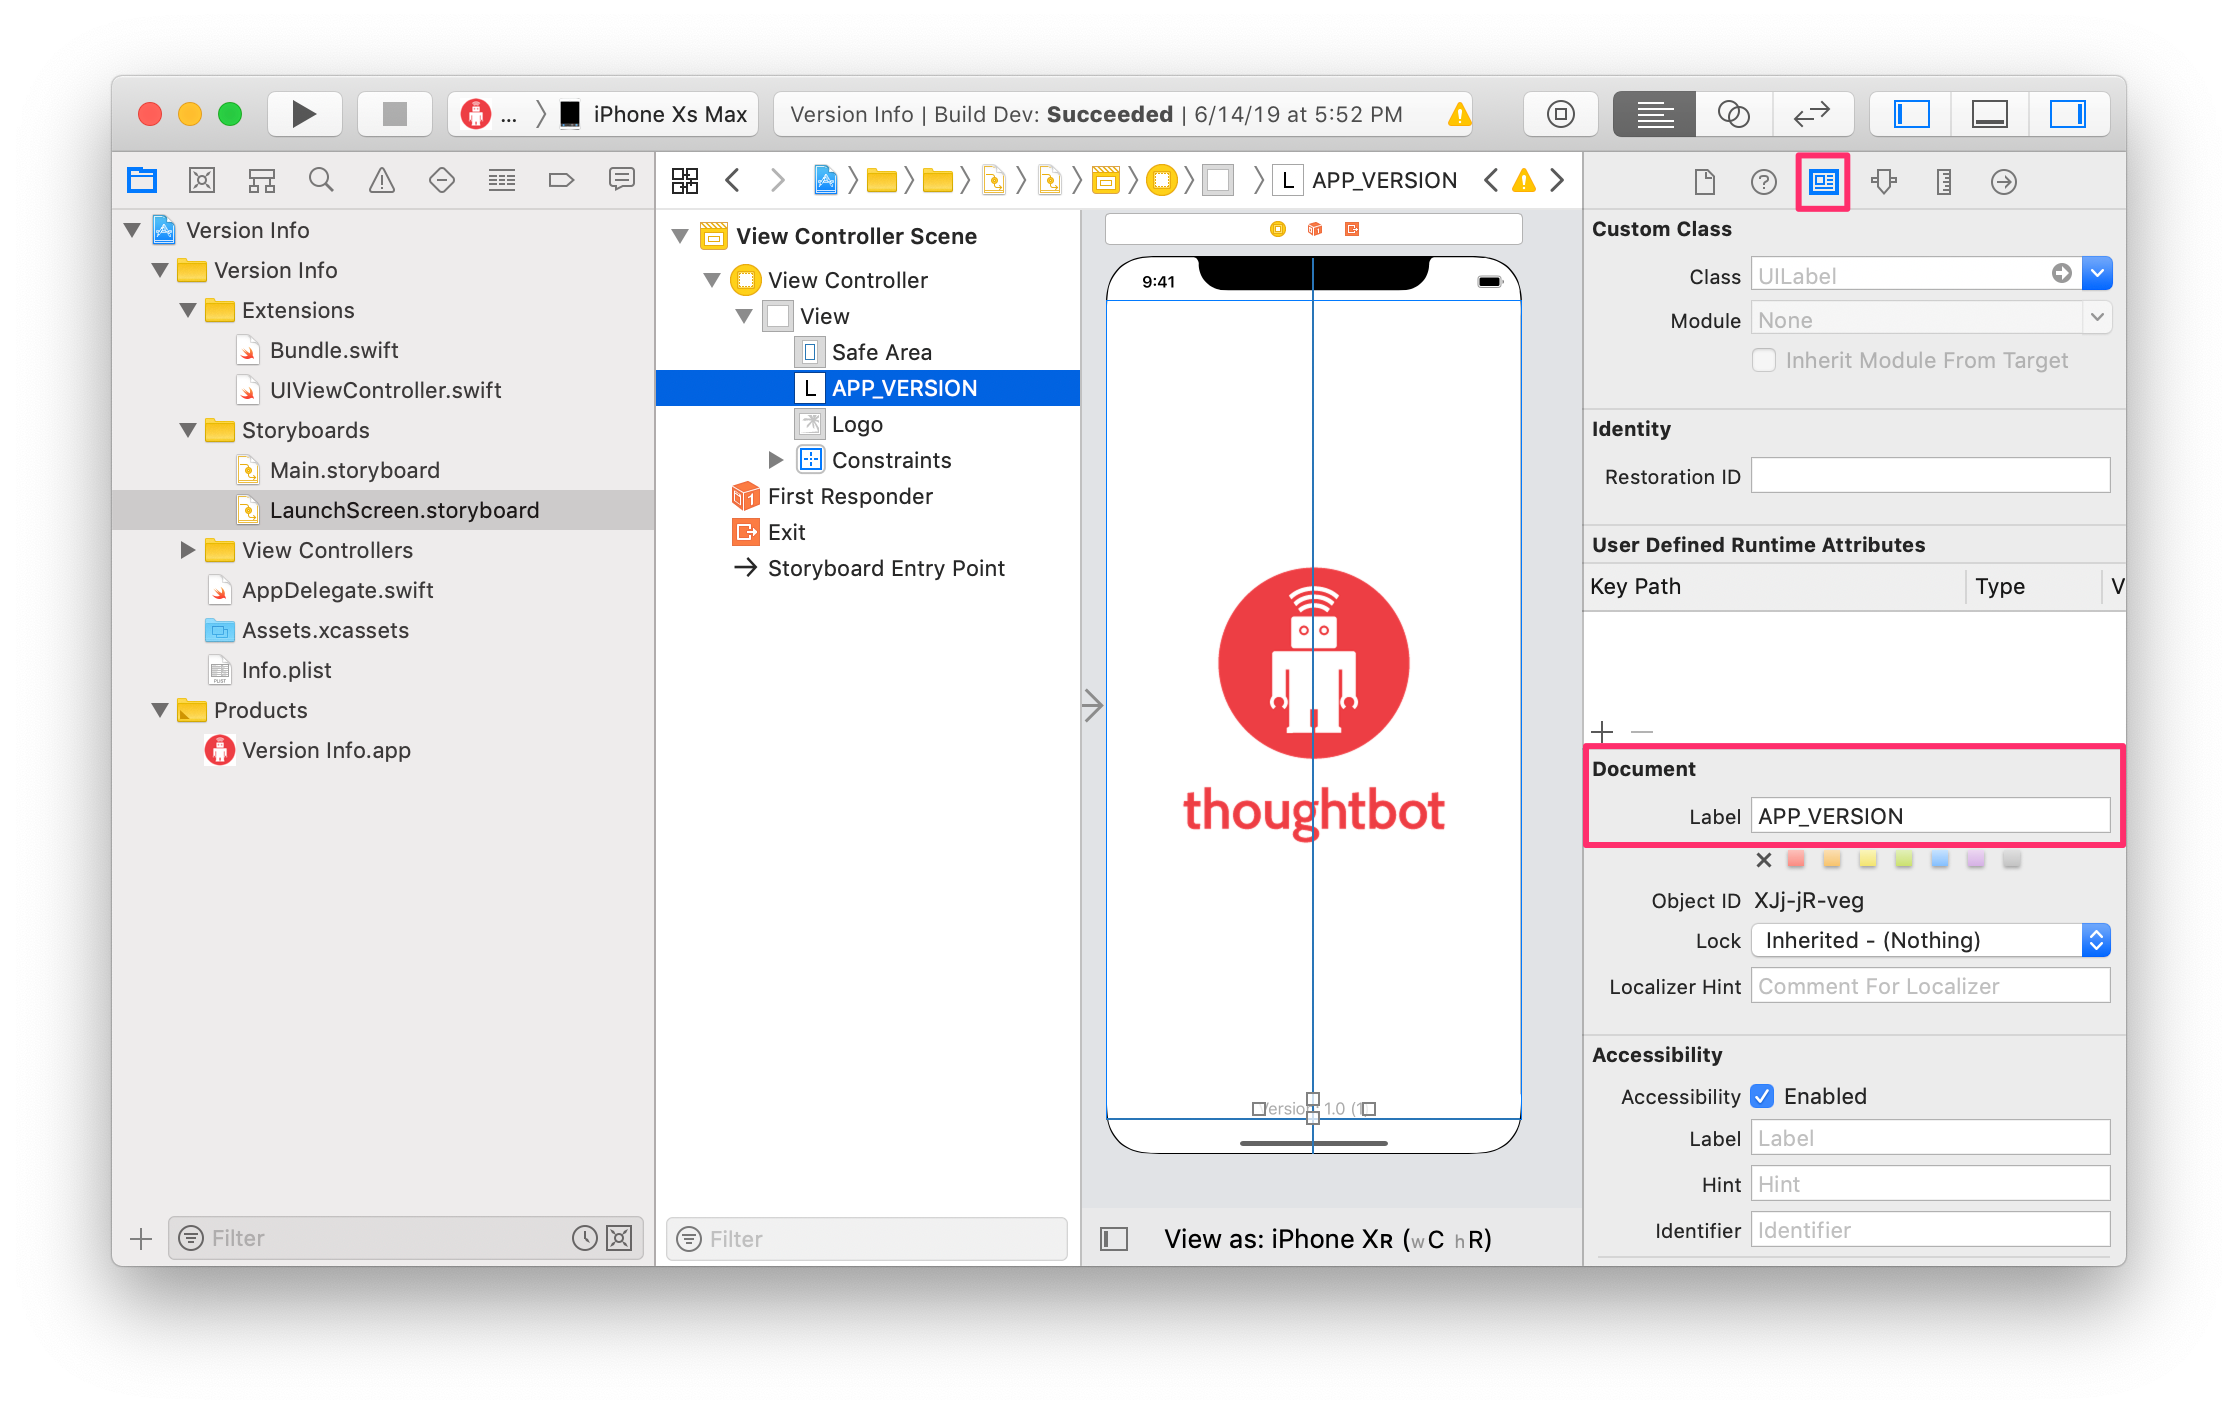
Task: Select the iPhone Xs Max destination
Action: click(655, 114)
